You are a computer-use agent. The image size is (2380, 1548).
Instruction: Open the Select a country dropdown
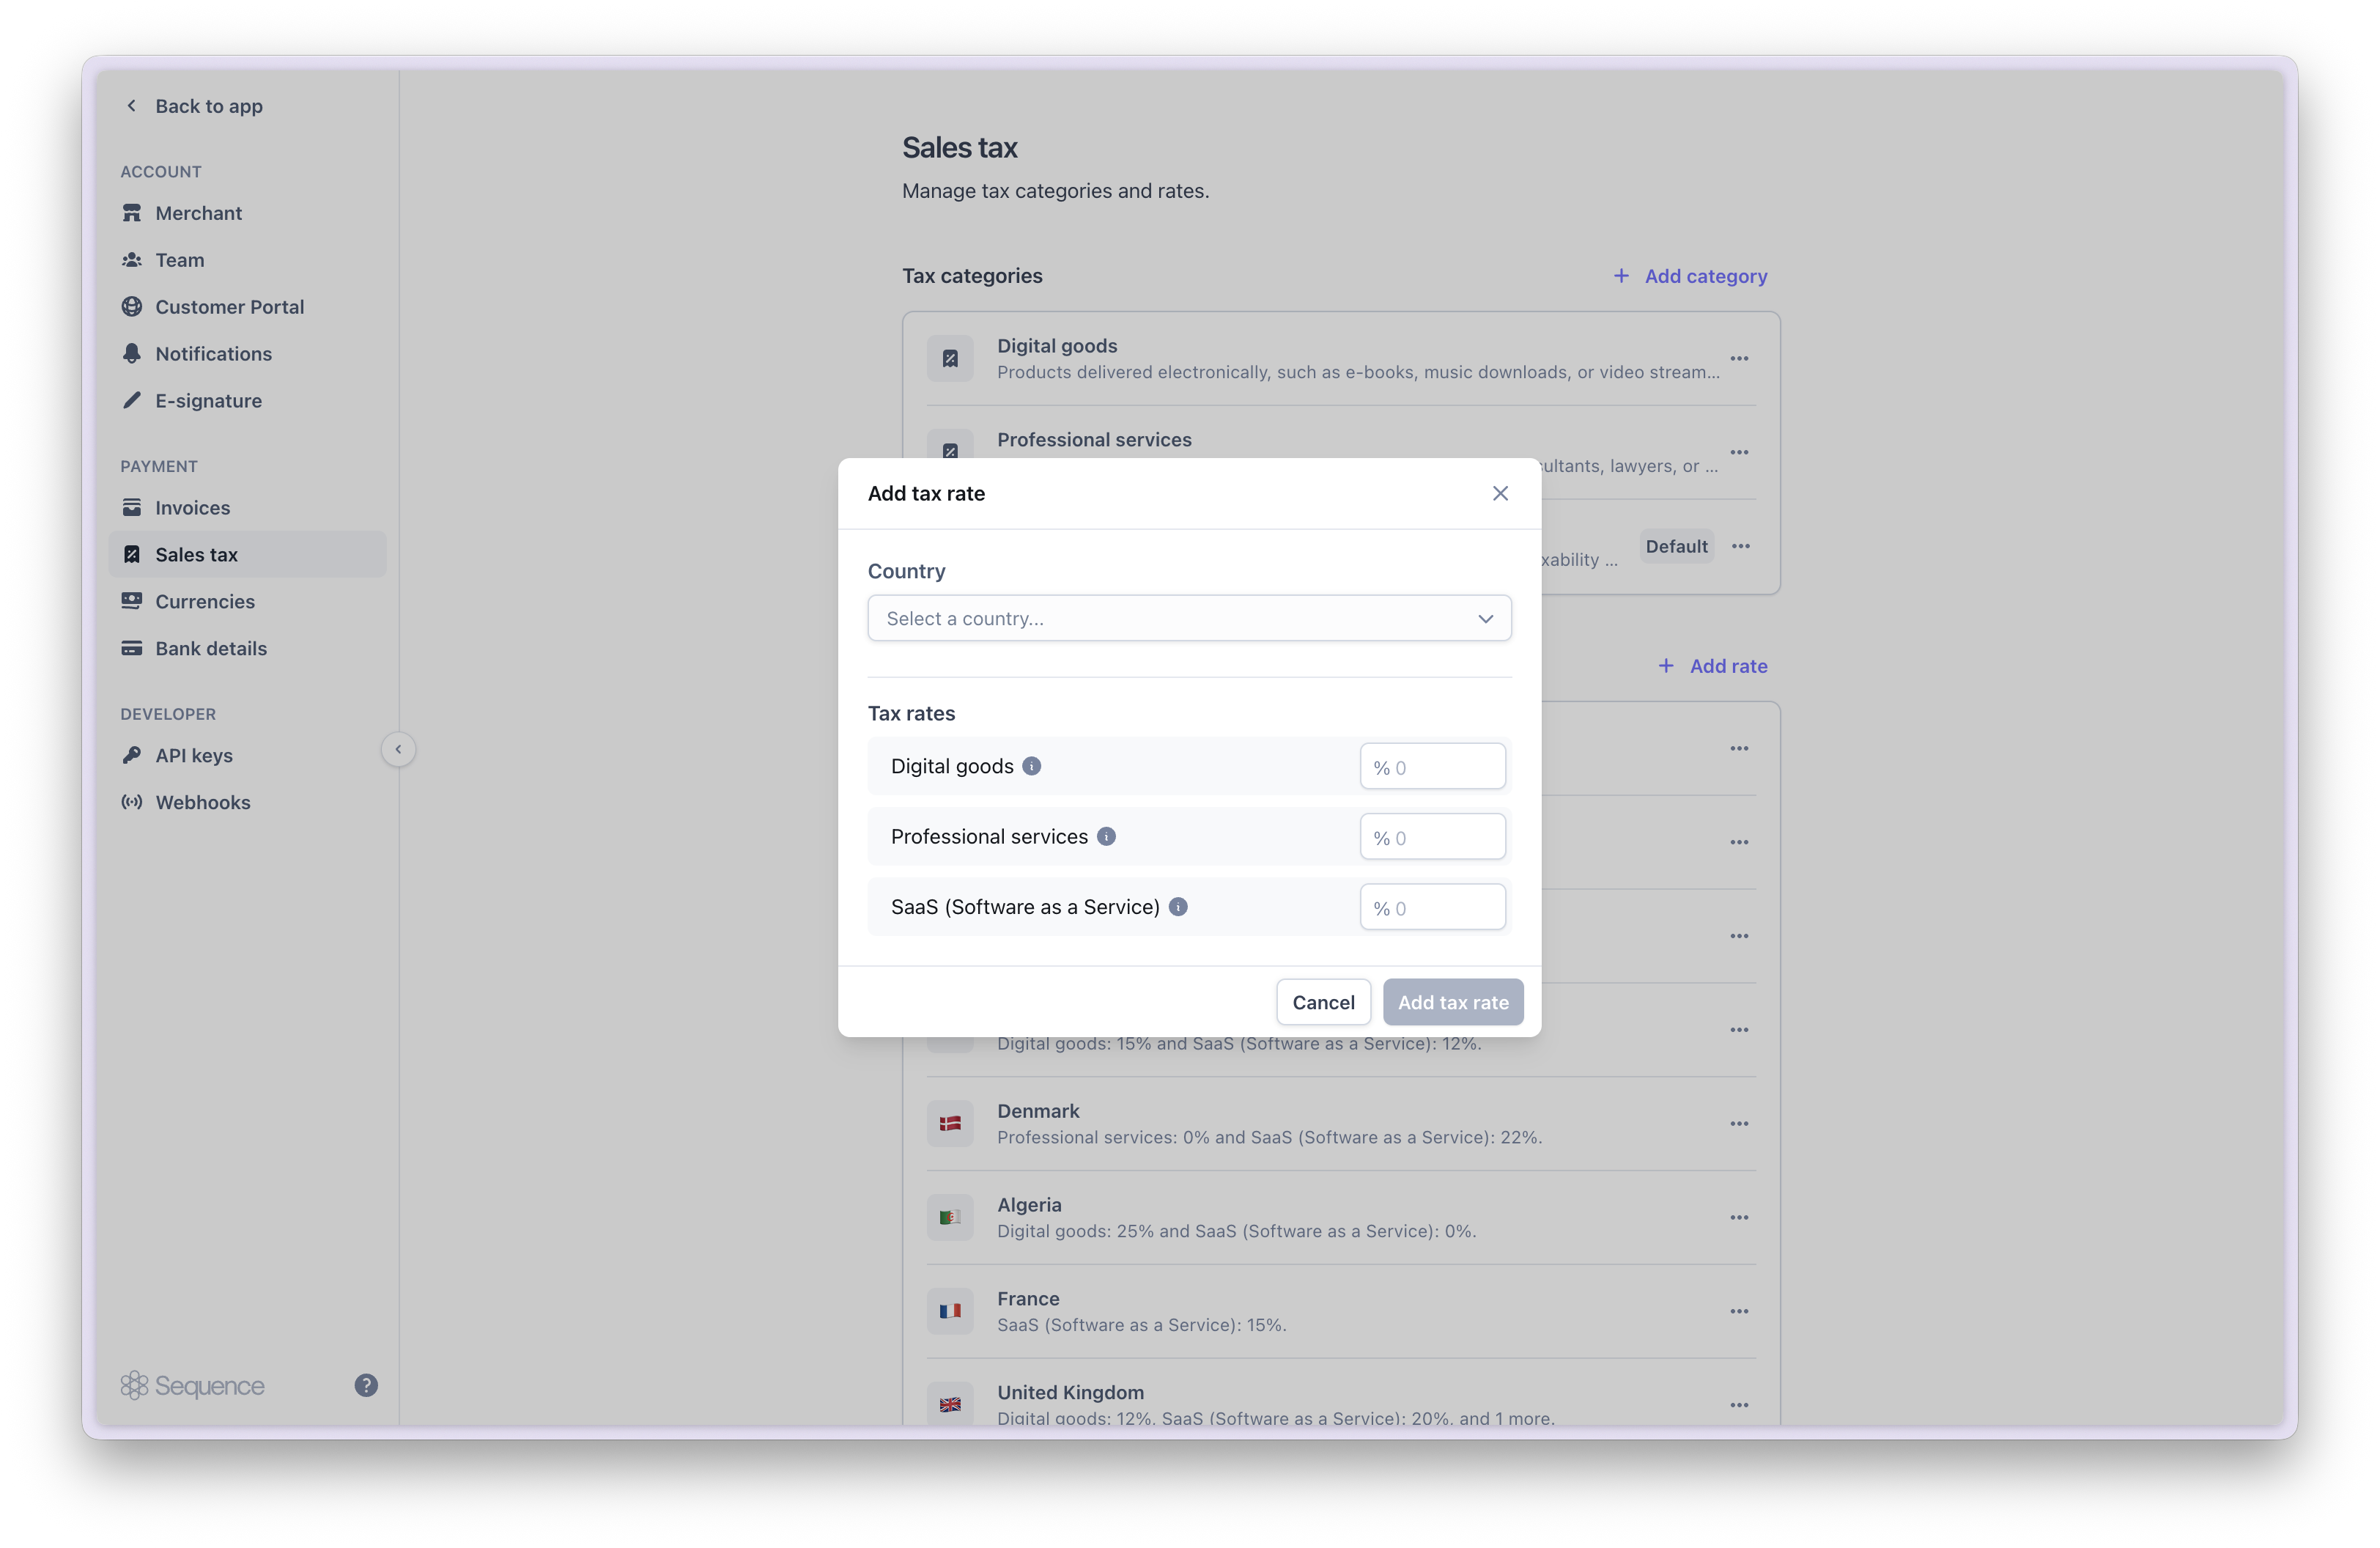[x=1189, y=618]
